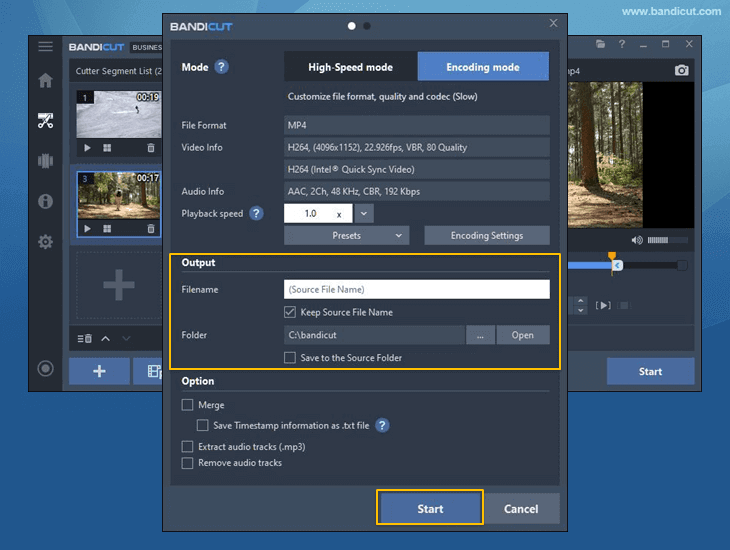This screenshot has height=550, width=730.
Task: Enable the Merge option
Action: 187,405
